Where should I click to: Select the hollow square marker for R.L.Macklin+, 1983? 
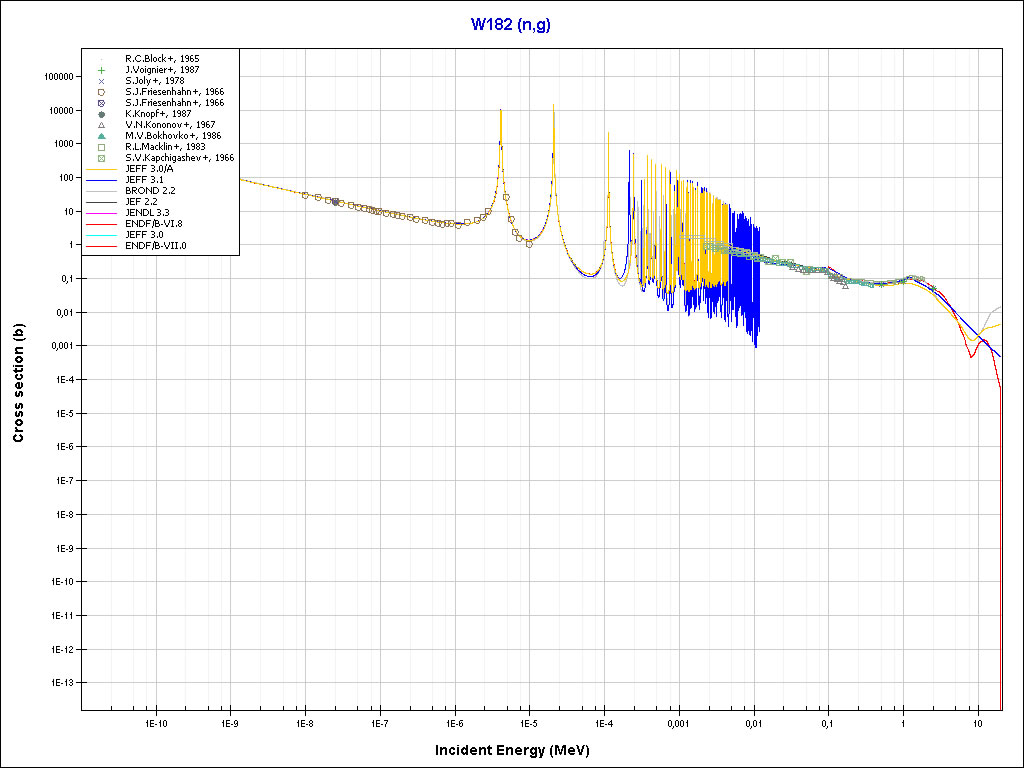pyautogui.click(x=101, y=147)
